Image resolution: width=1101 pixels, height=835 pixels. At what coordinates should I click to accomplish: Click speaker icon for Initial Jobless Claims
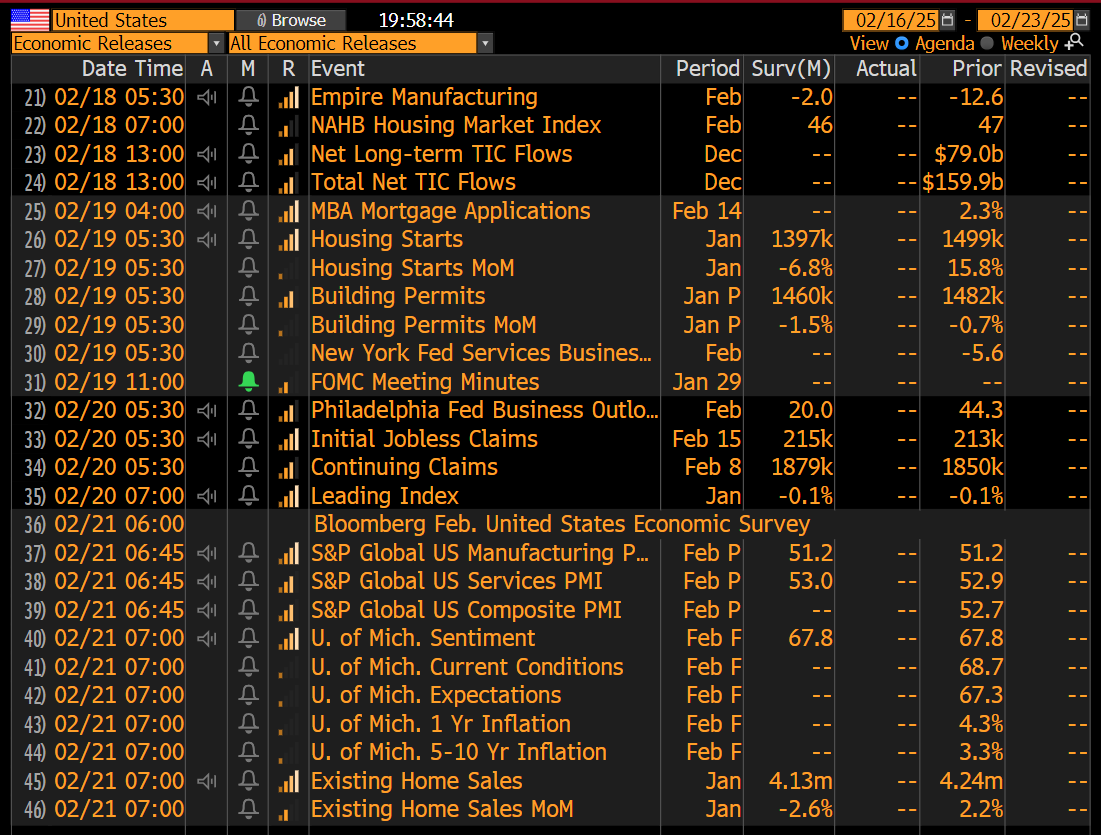pos(206,439)
